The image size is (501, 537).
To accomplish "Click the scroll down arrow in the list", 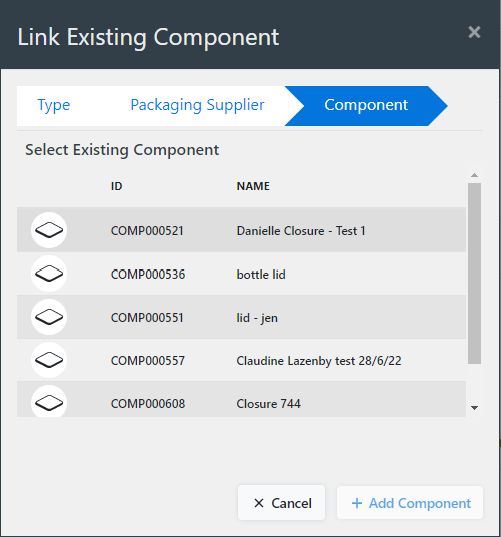I will pyautogui.click(x=474, y=408).
